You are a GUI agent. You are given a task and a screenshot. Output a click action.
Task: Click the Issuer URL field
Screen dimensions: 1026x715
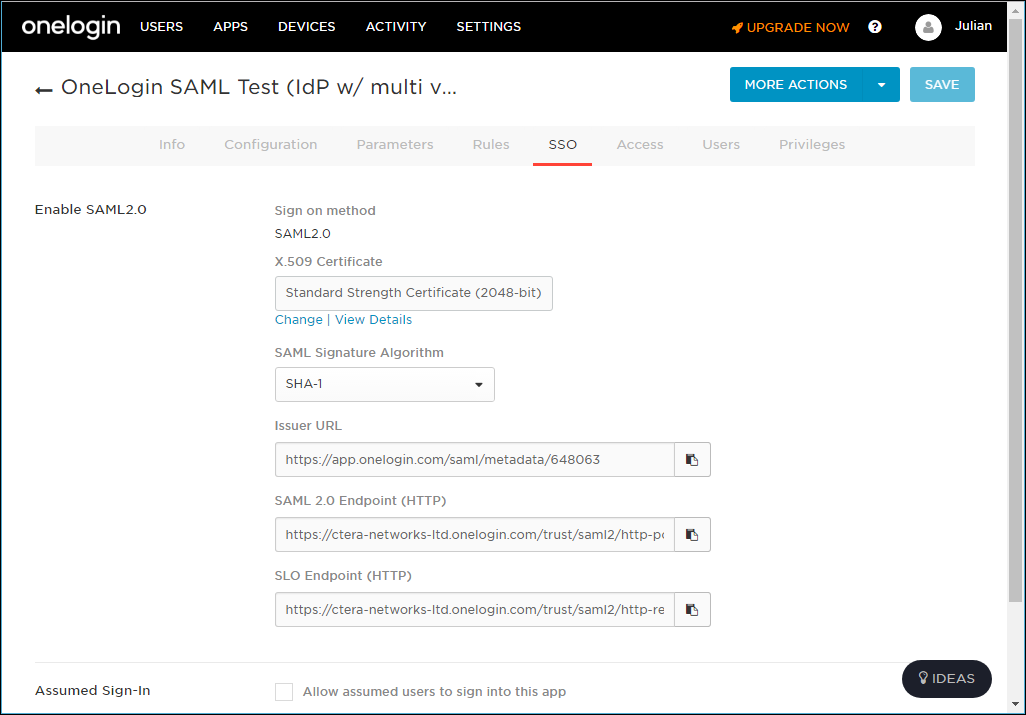point(475,460)
